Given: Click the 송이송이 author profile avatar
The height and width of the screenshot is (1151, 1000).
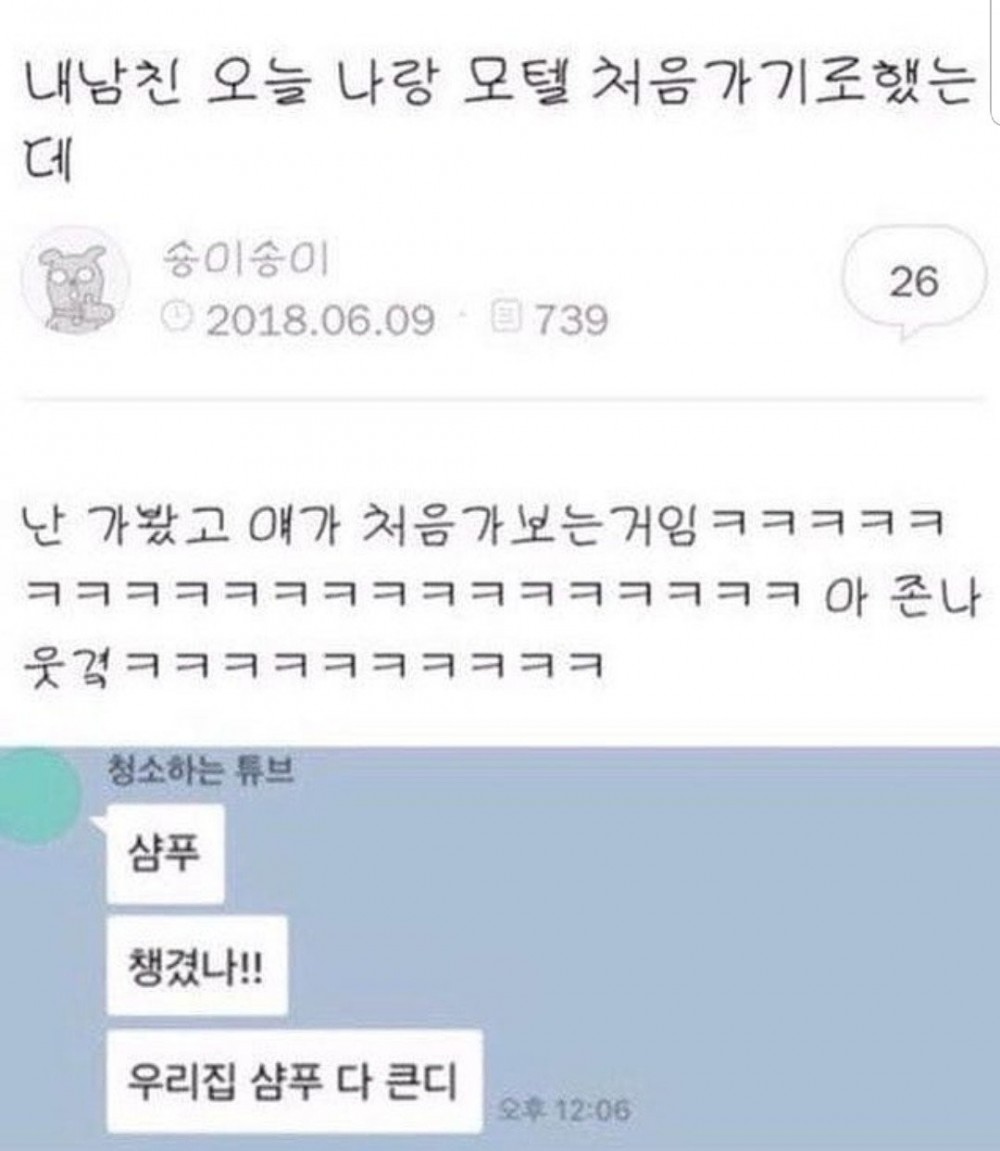Looking at the screenshot, I should click(74, 280).
